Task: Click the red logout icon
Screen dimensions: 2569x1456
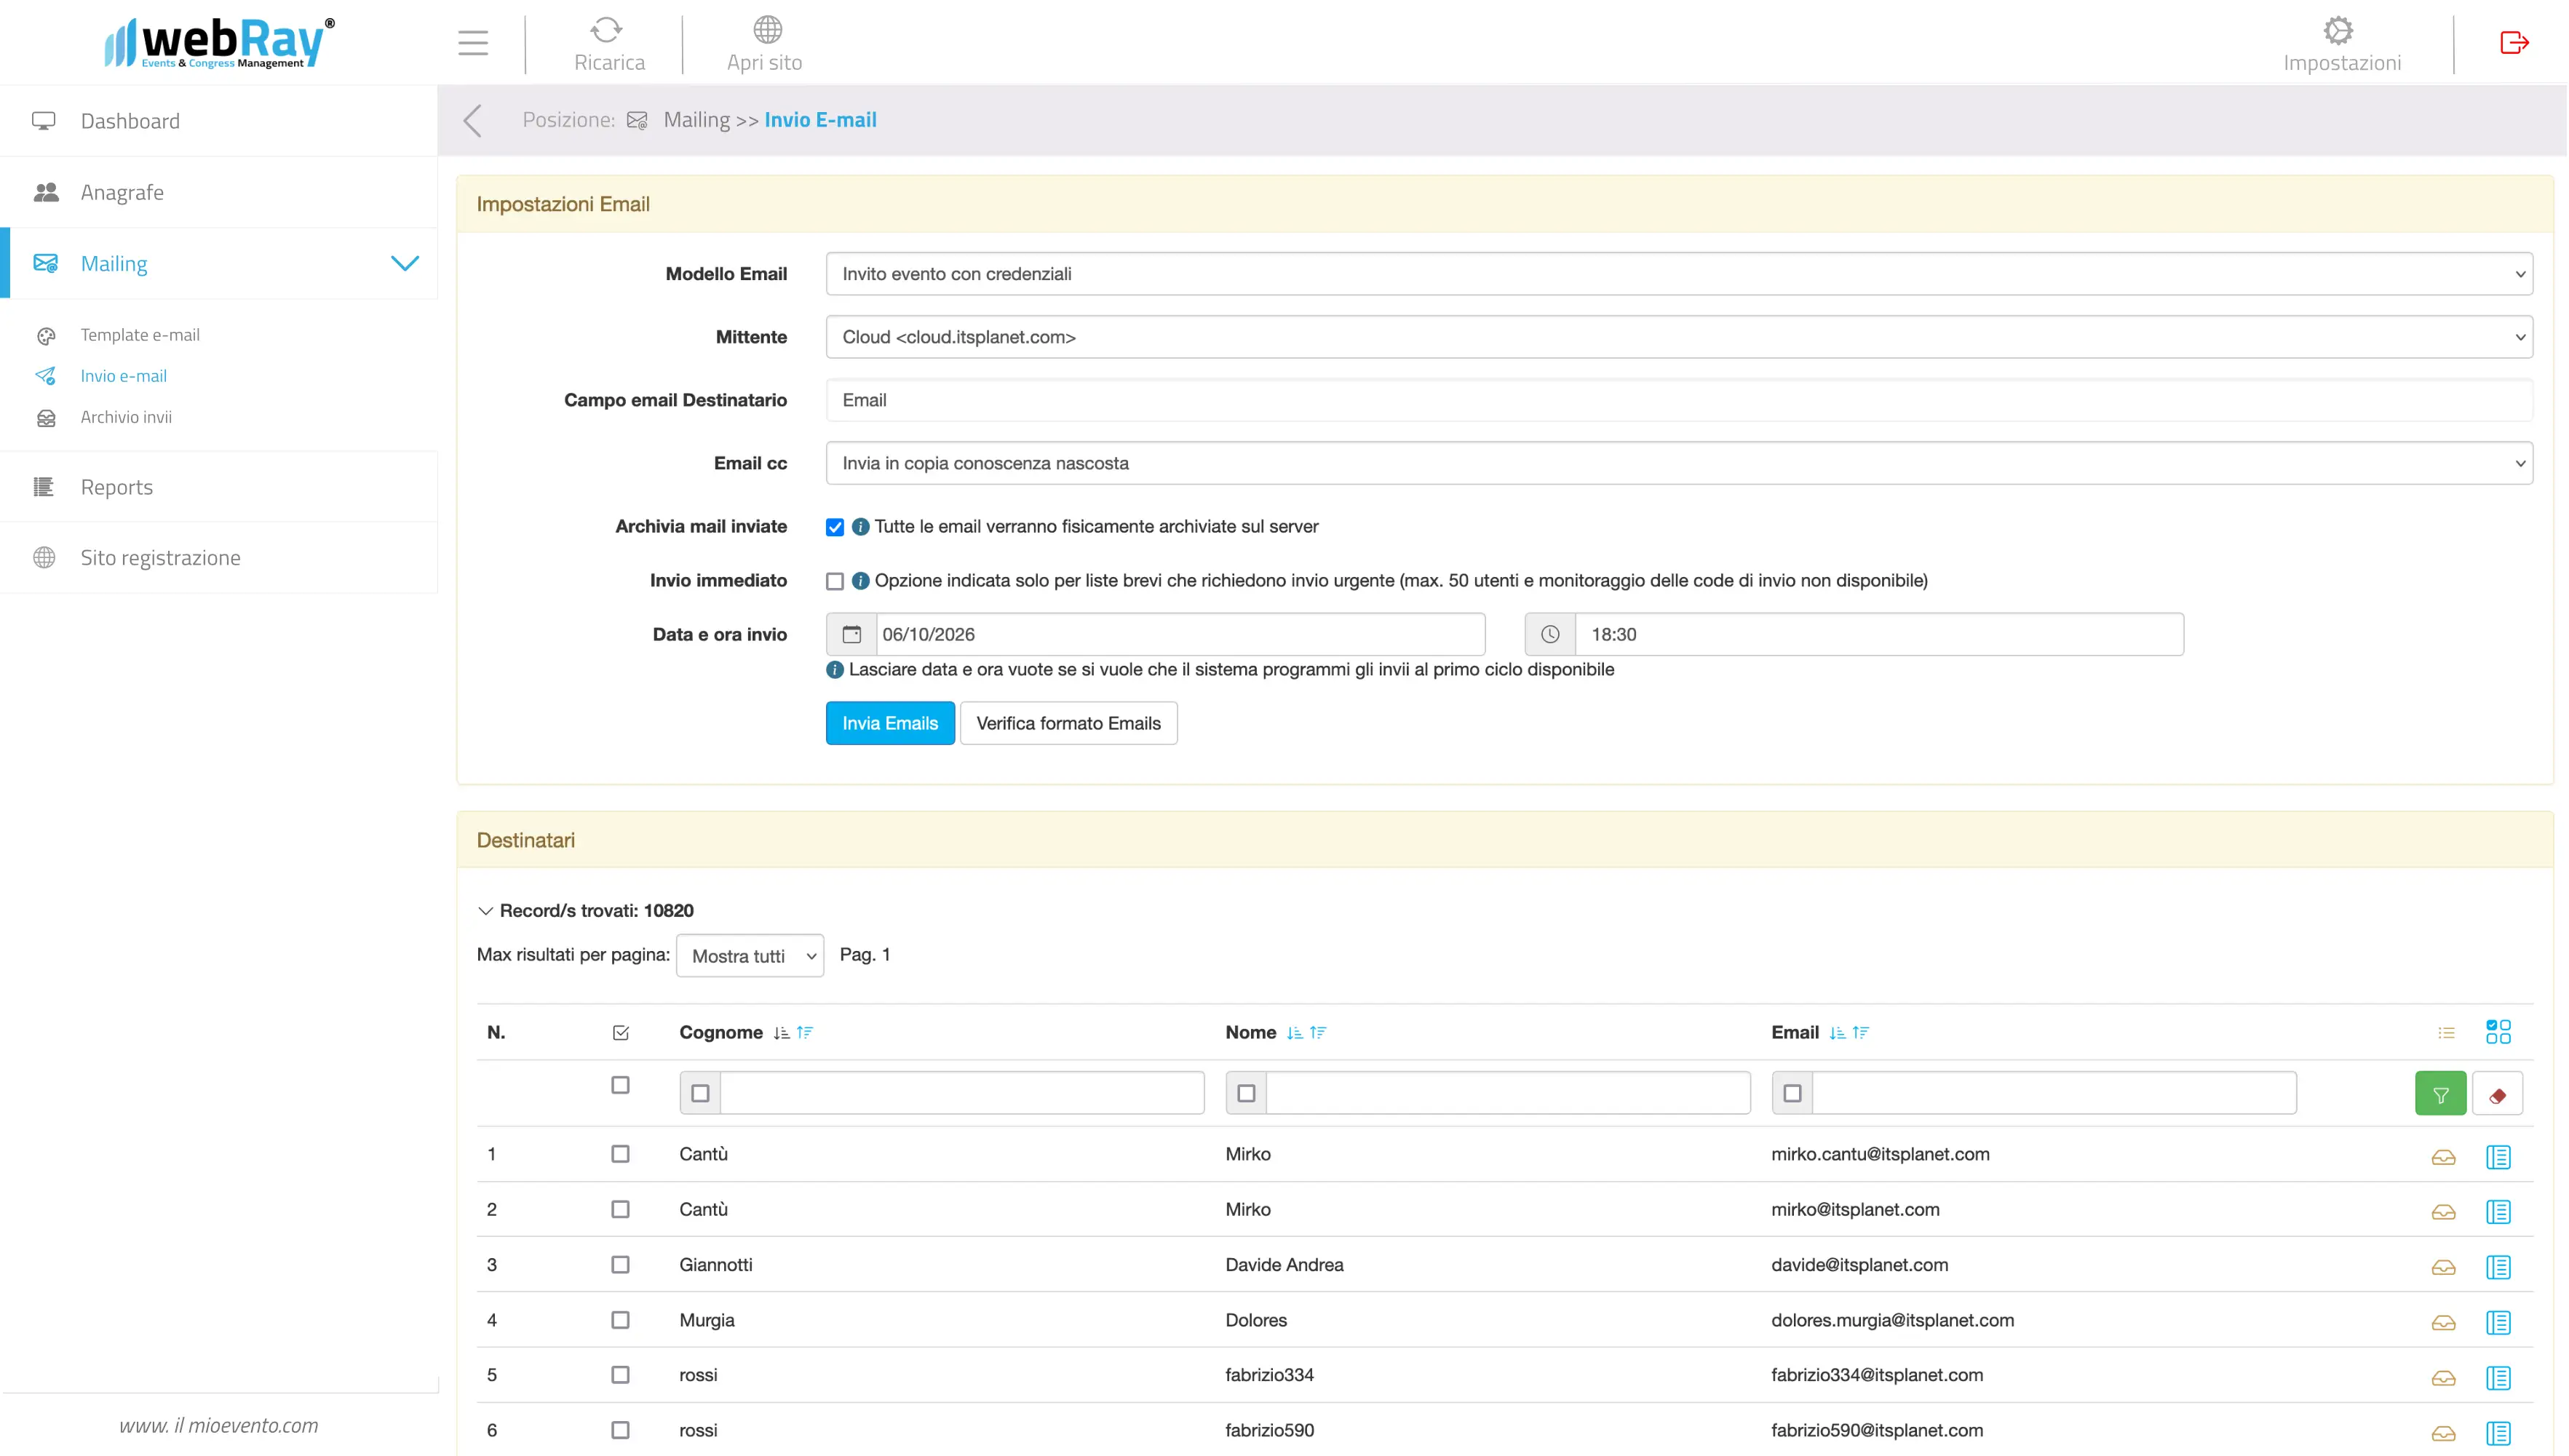Action: 2514,42
